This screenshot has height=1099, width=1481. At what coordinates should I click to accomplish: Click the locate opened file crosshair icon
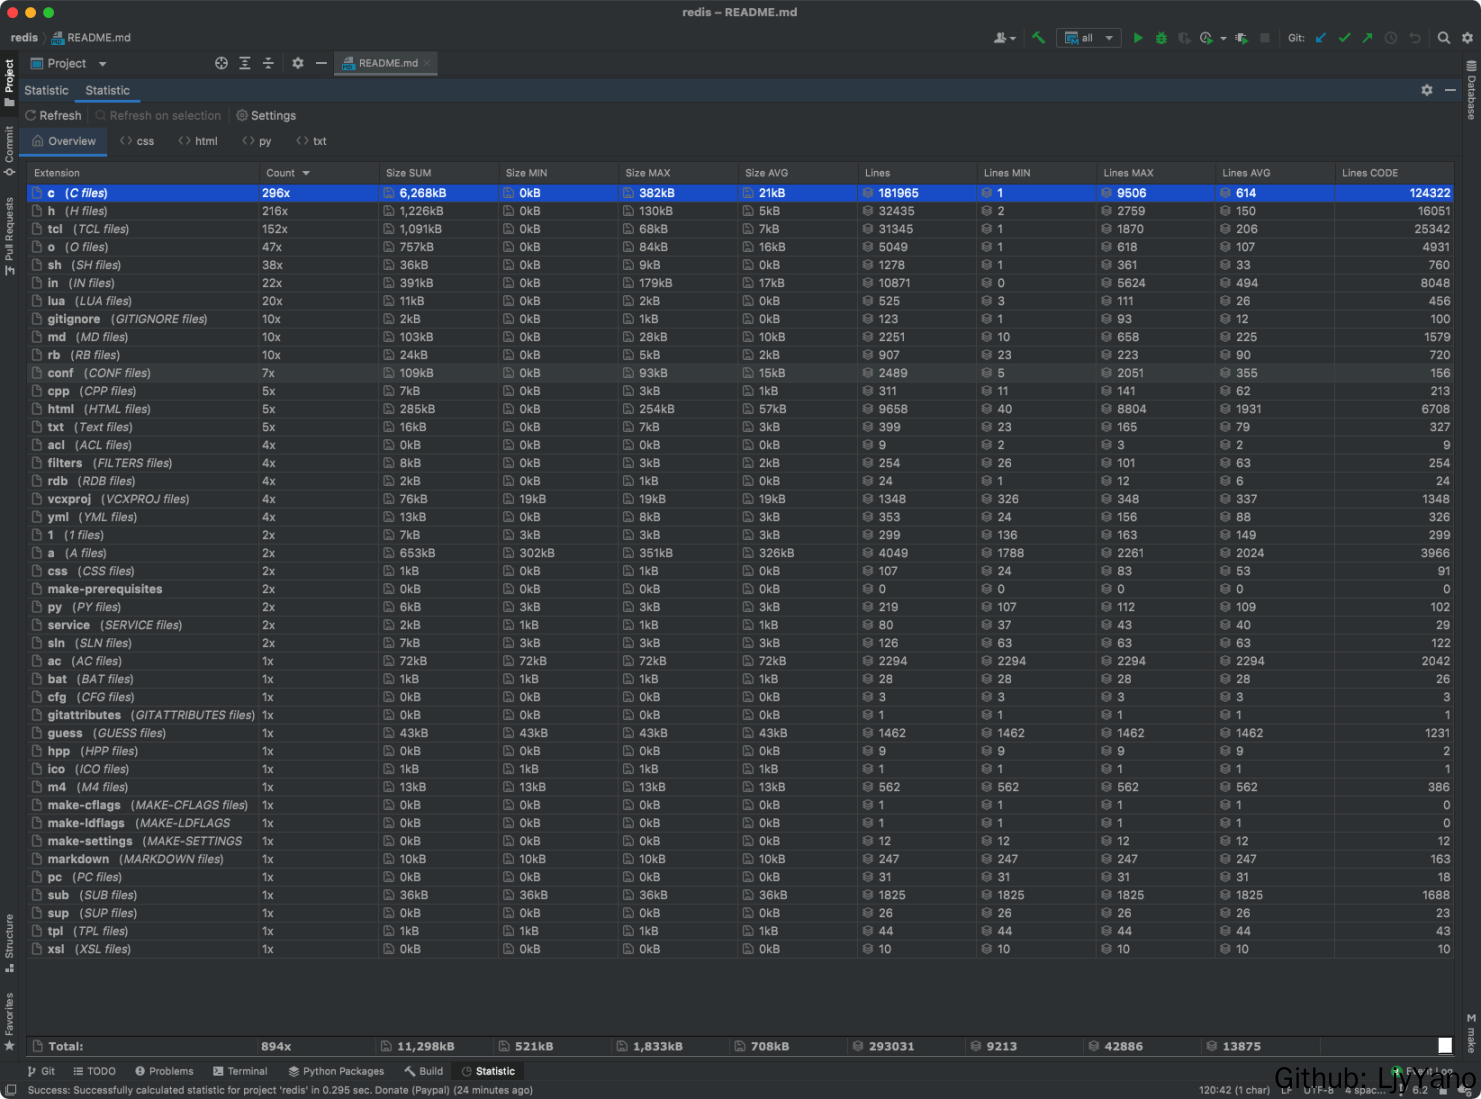[x=221, y=63]
